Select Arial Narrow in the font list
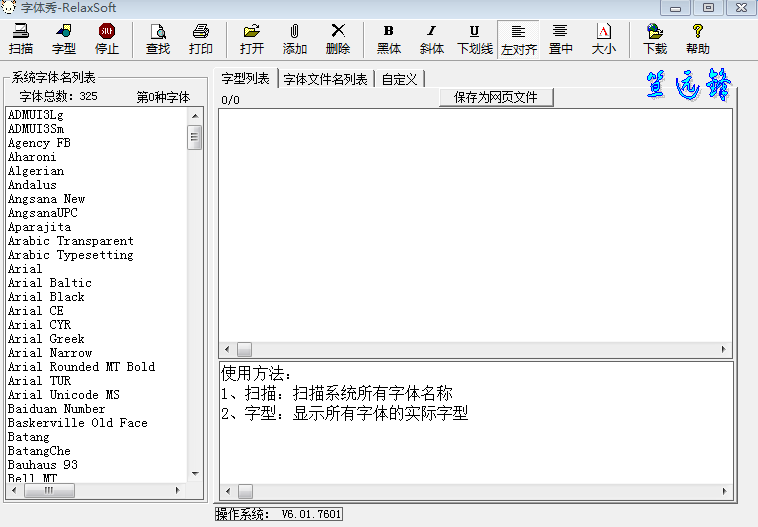Screen dimensions: 758x527 50,353
